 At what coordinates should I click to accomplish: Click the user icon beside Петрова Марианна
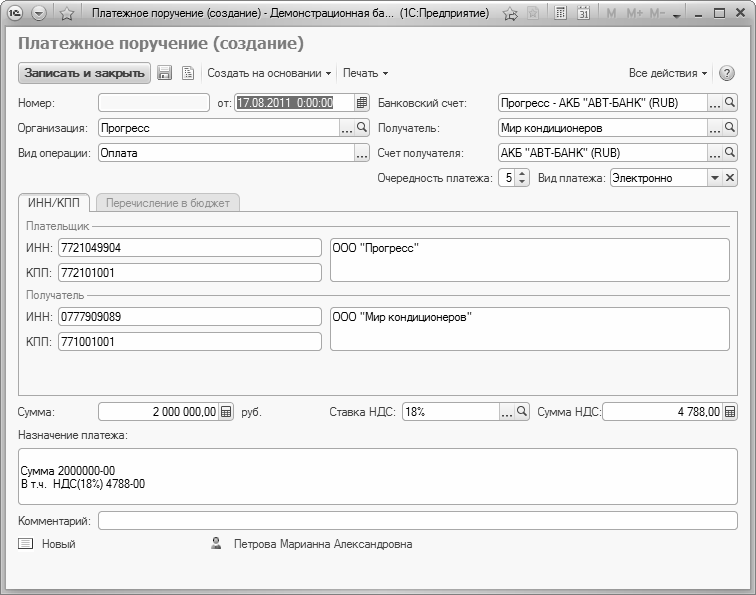tap(216, 543)
